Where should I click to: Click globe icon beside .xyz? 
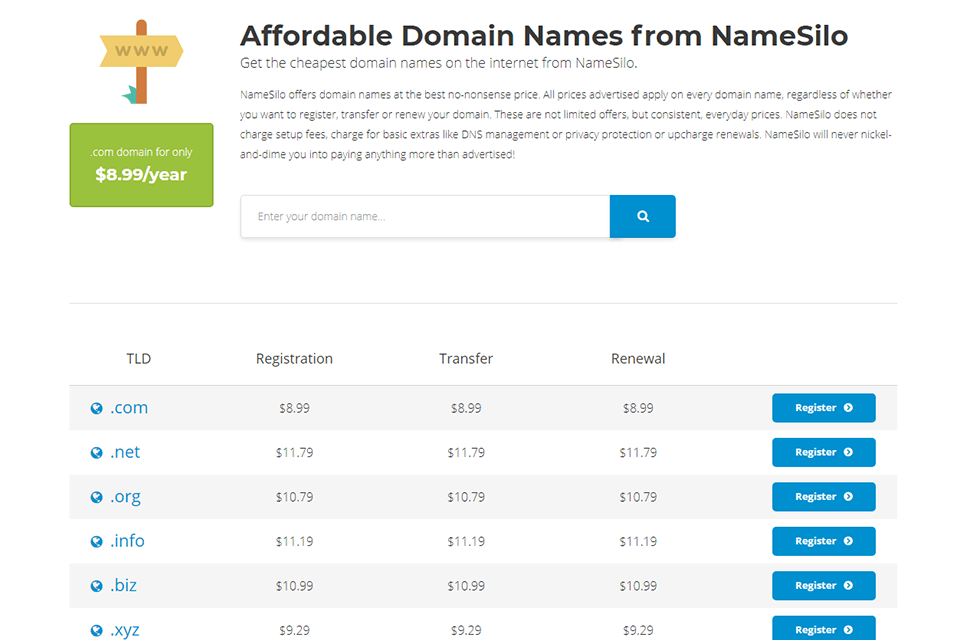[97, 630]
